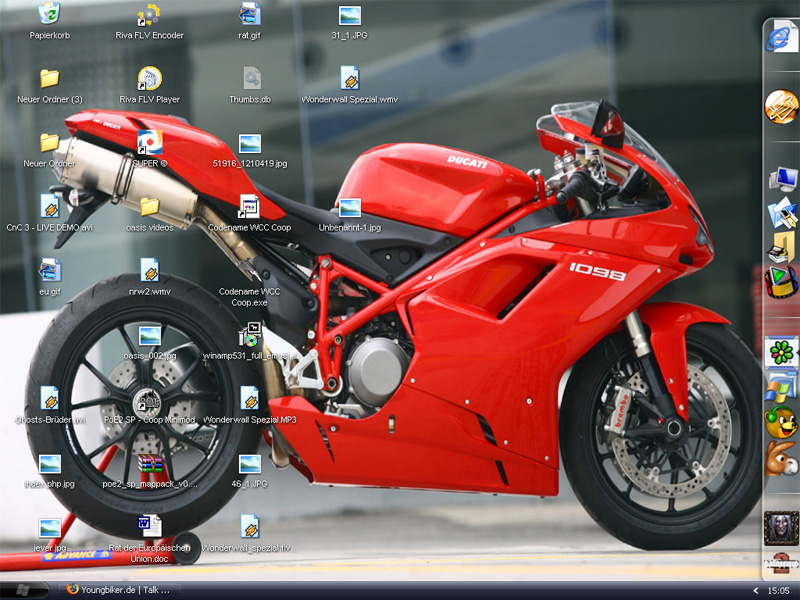Select Wonderwall Spezial.wmv video file
This screenshot has height=600, width=800.
(x=349, y=78)
